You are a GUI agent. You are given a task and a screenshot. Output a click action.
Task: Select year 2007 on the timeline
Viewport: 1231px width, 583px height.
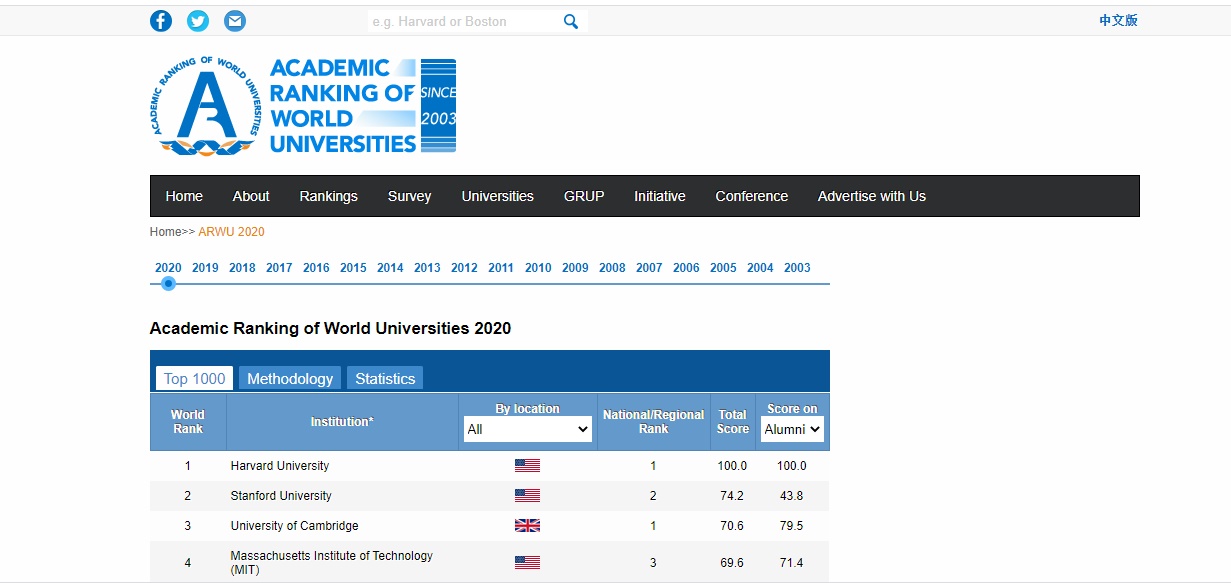(649, 268)
